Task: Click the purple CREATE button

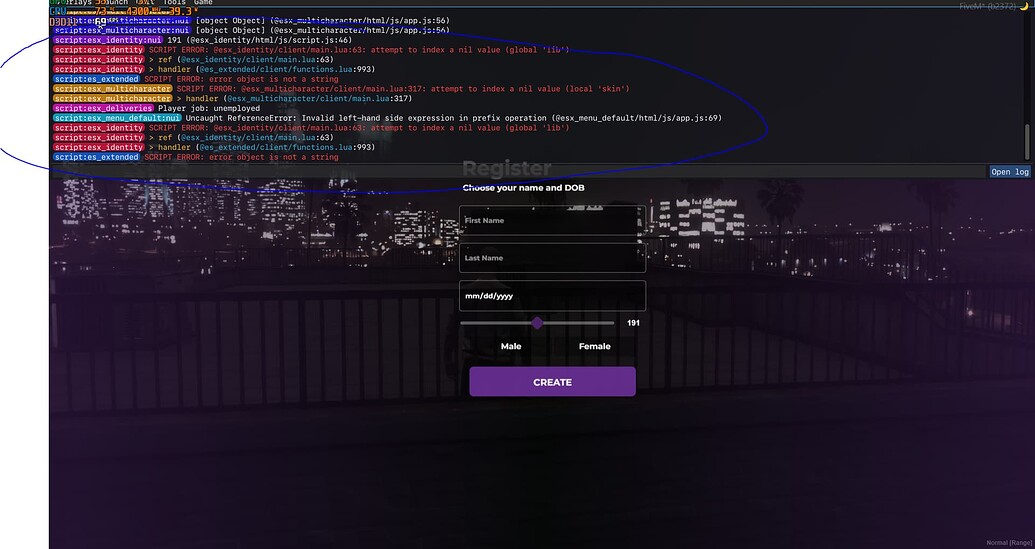Action: 552,382
